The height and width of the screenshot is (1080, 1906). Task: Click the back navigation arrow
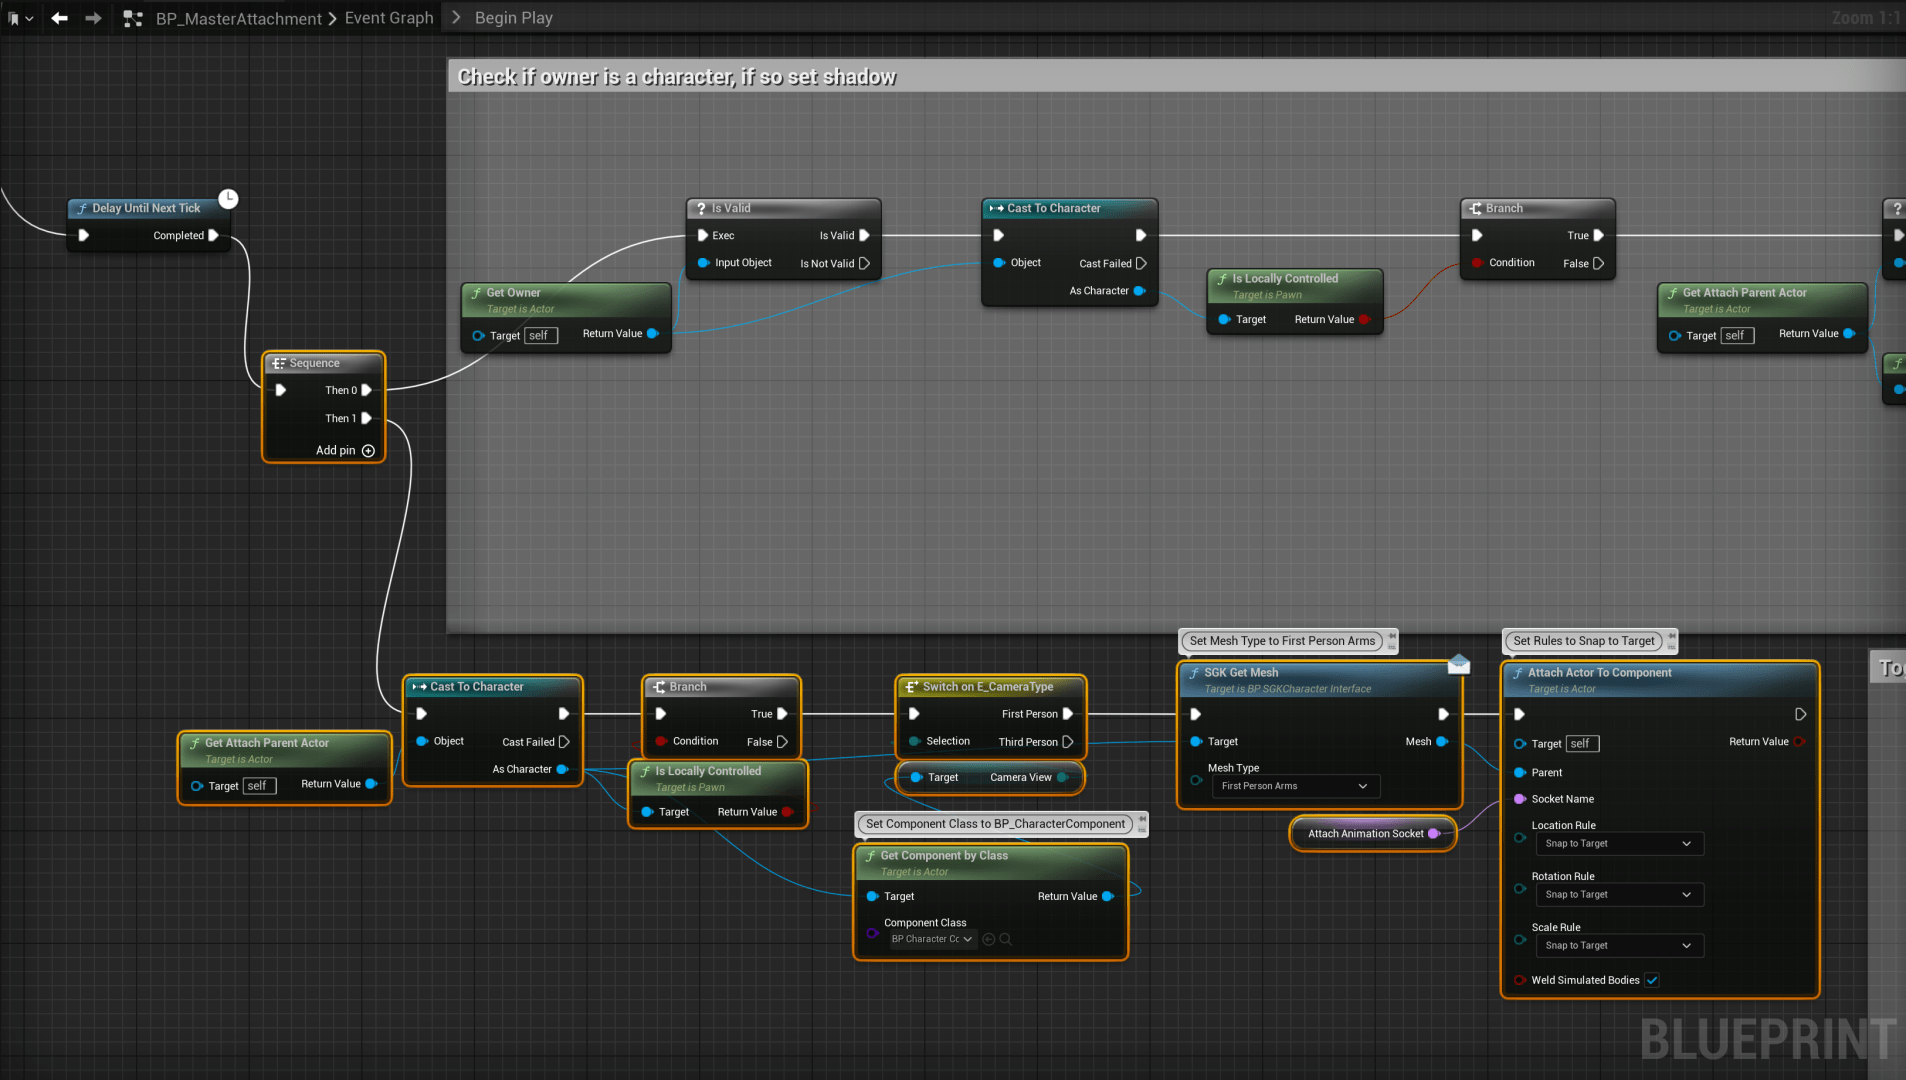pos(60,18)
